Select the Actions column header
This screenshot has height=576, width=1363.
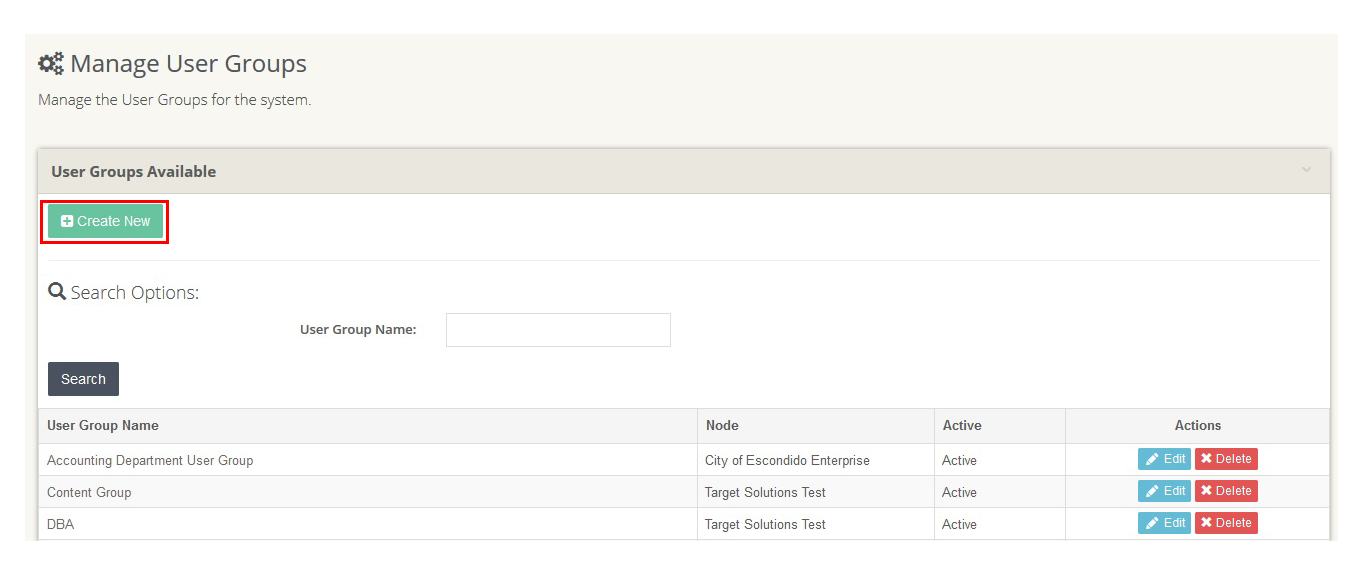(1197, 425)
